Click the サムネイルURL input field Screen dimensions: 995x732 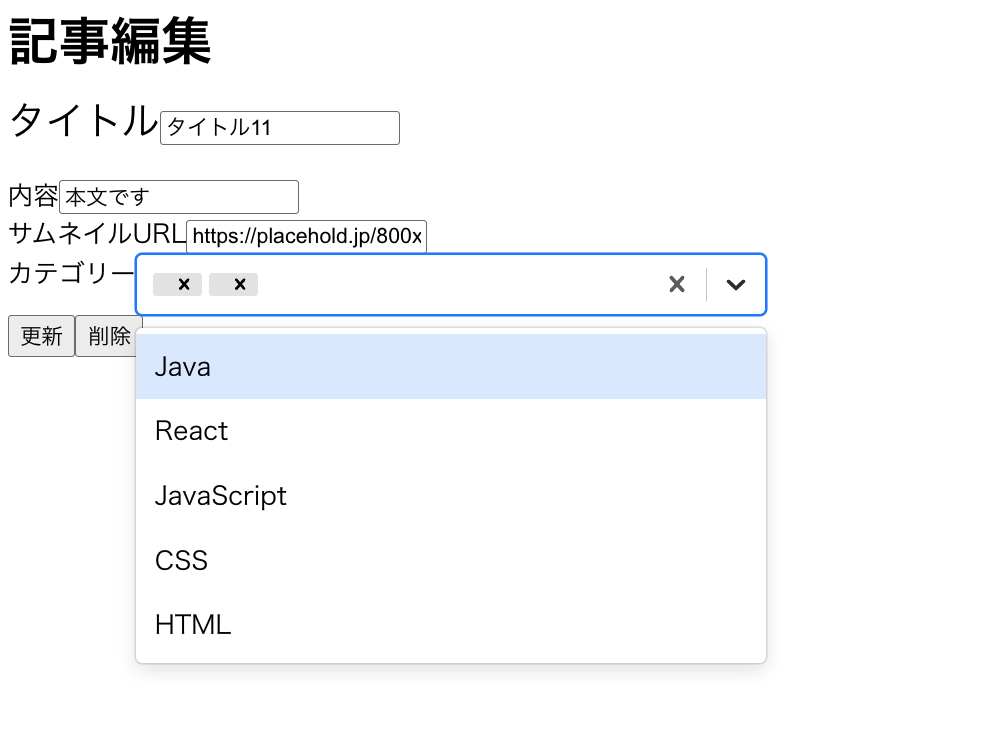307,236
